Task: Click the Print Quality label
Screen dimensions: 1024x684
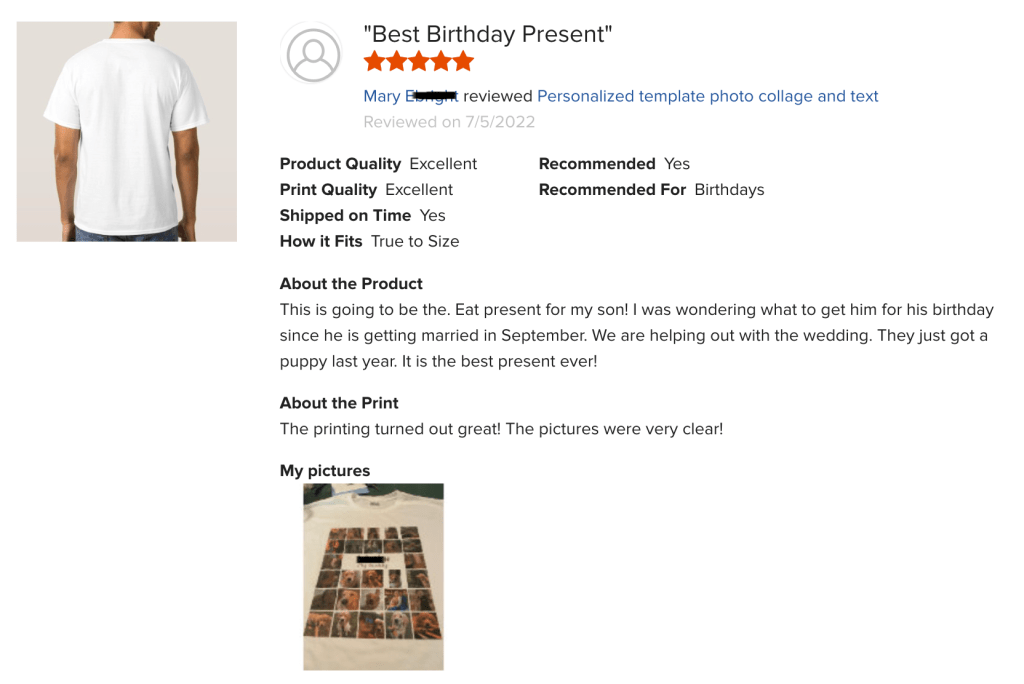Action: pos(328,190)
